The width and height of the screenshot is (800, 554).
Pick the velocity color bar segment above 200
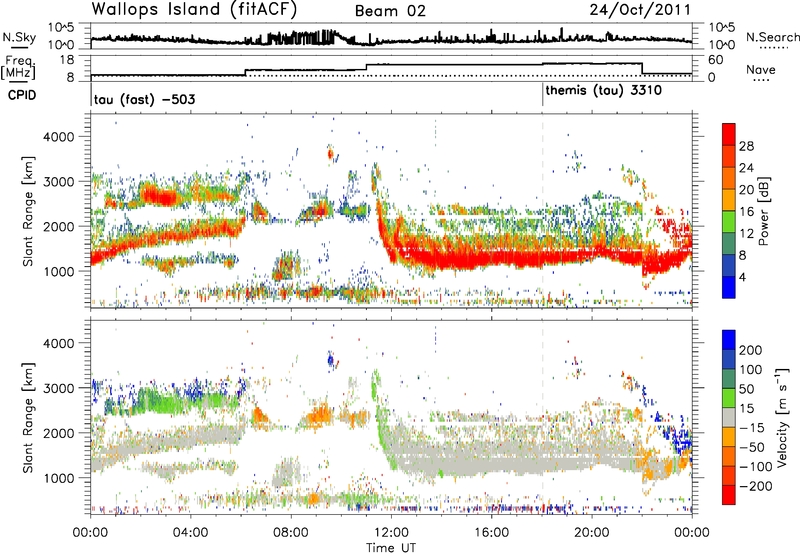[729, 339]
